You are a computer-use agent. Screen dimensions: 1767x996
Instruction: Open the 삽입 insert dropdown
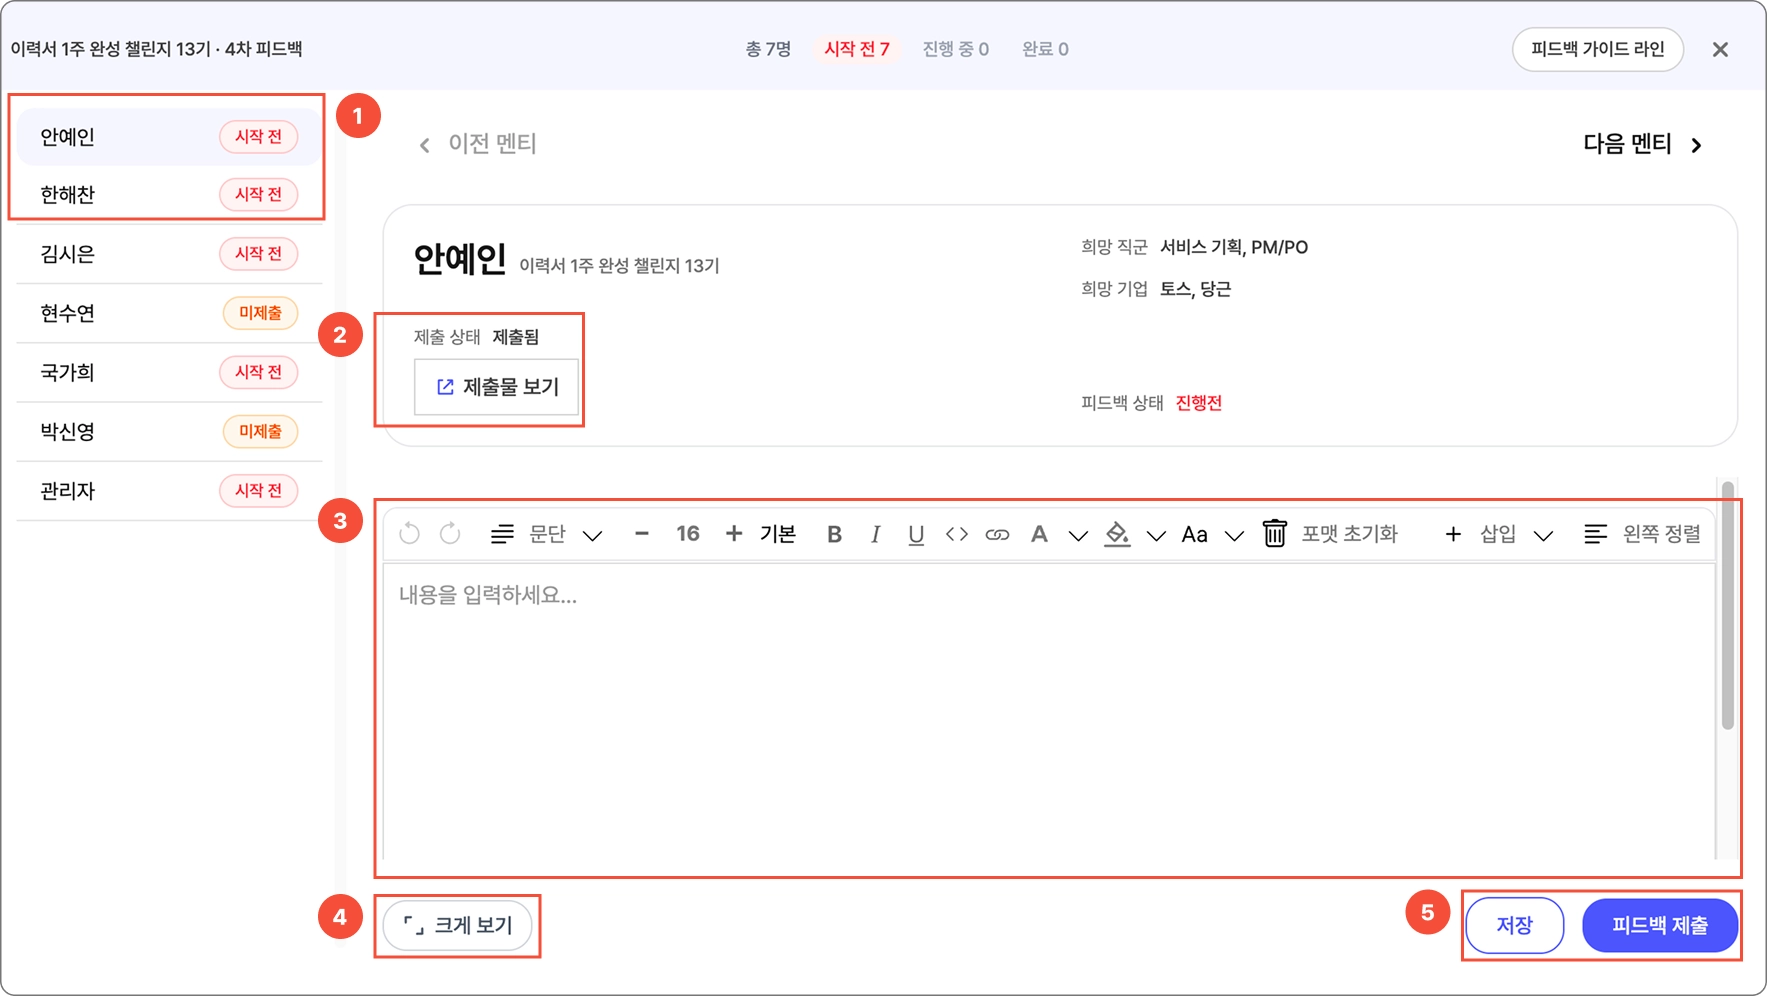click(x=1499, y=534)
